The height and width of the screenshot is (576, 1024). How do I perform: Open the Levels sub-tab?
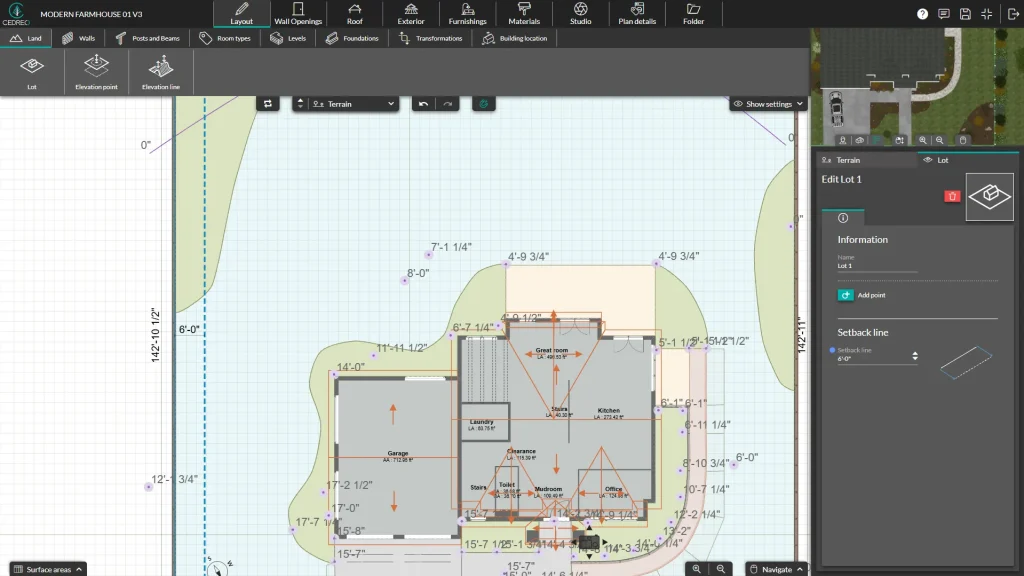288,39
